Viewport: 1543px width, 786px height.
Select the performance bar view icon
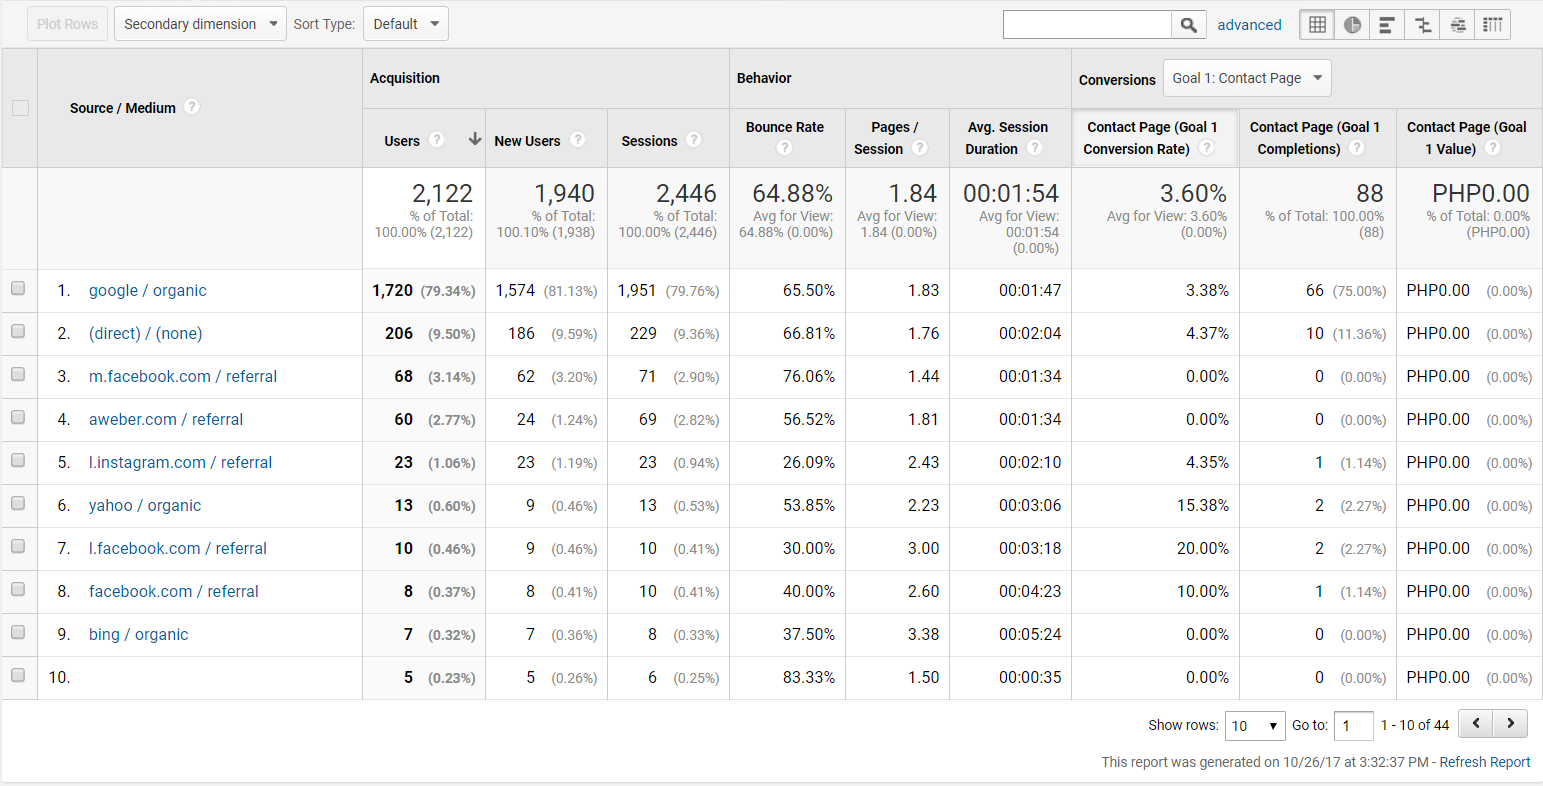[x=1387, y=25]
